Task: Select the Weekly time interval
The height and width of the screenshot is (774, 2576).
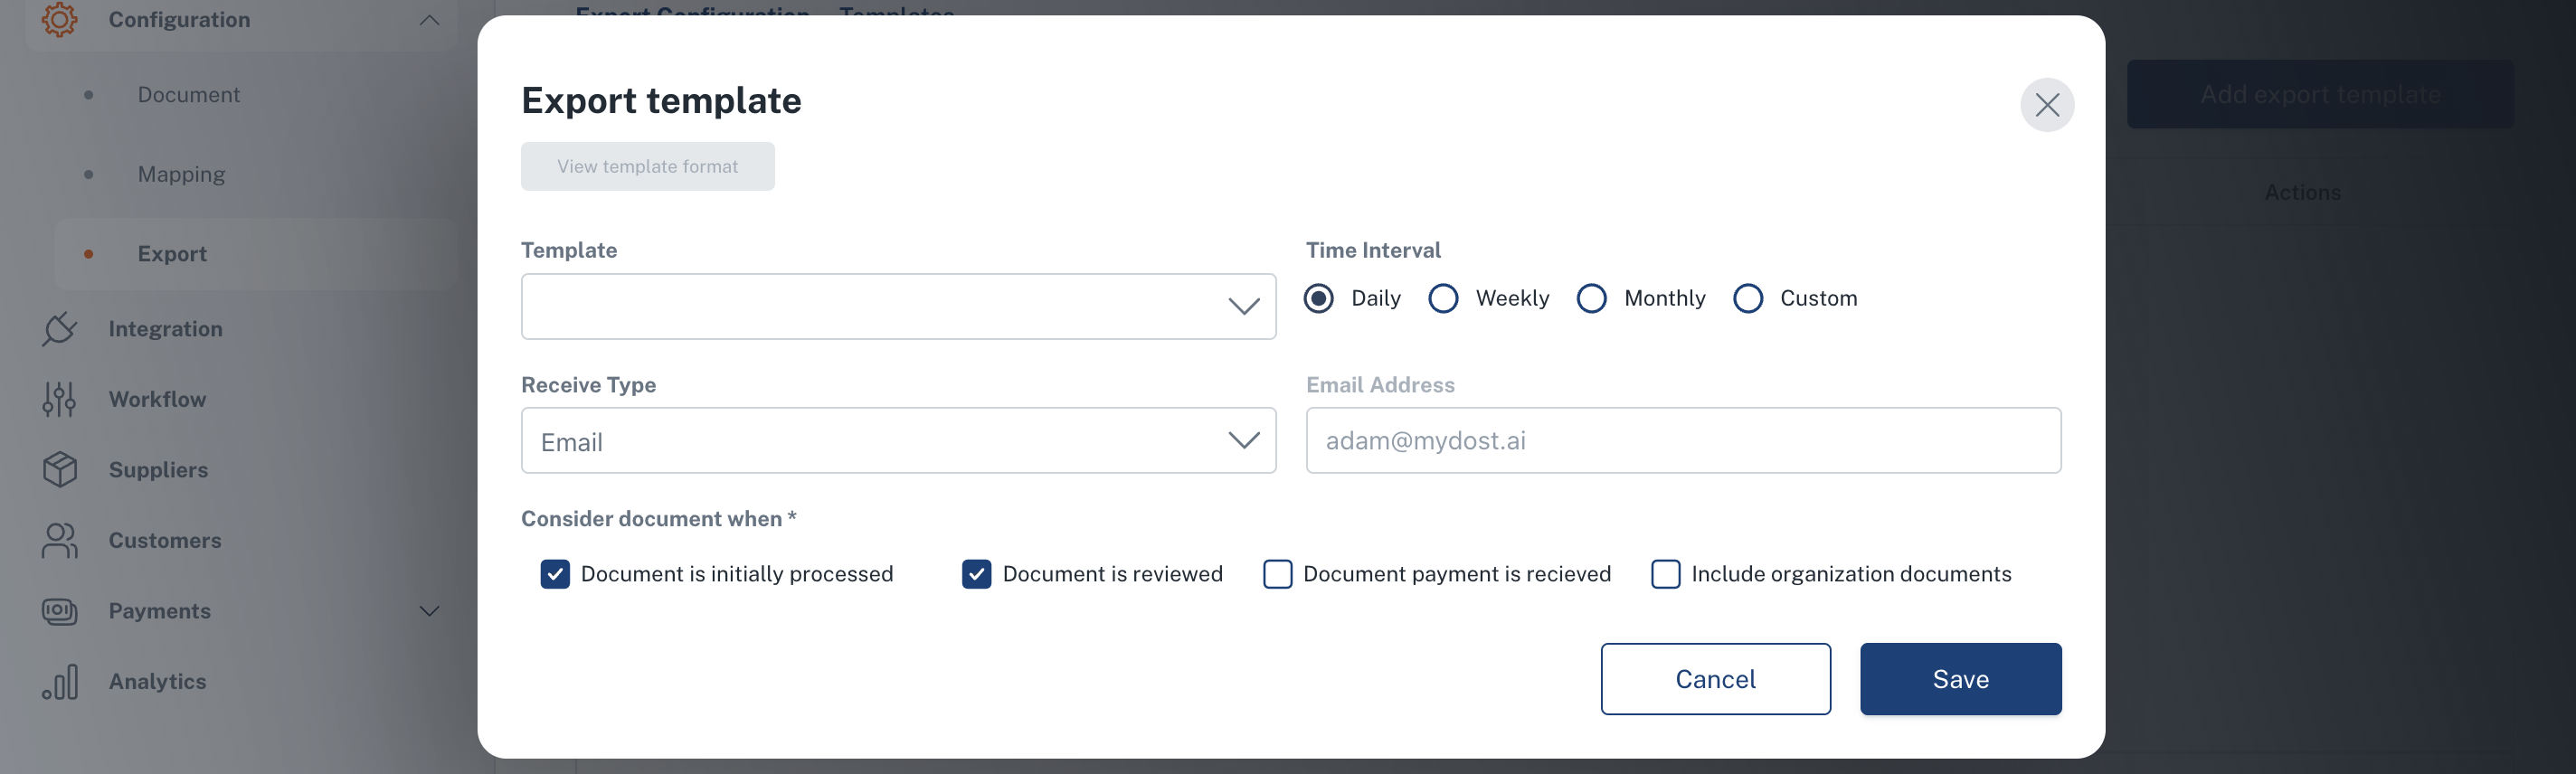Action: click(x=1442, y=298)
